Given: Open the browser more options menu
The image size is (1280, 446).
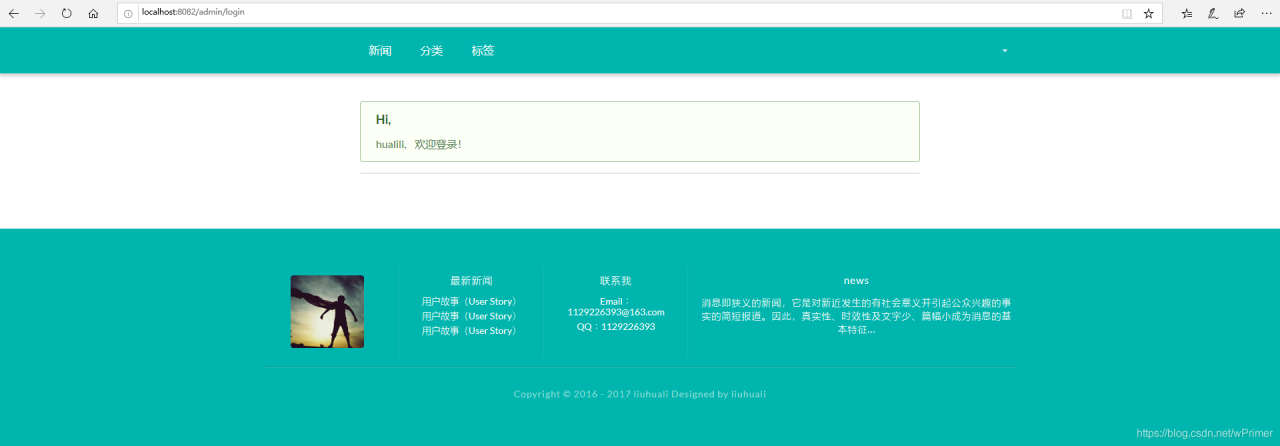Looking at the screenshot, I should click(x=1266, y=13).
